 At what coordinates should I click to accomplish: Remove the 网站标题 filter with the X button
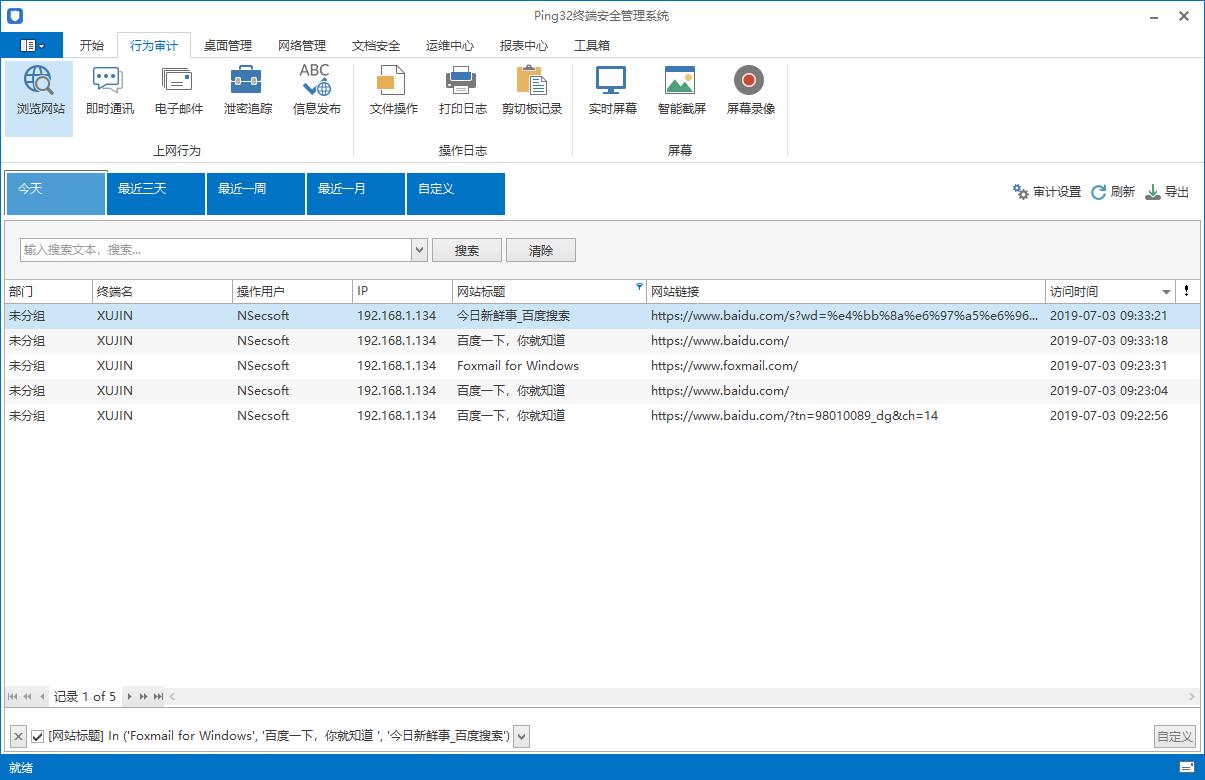[x=17, y=737]
